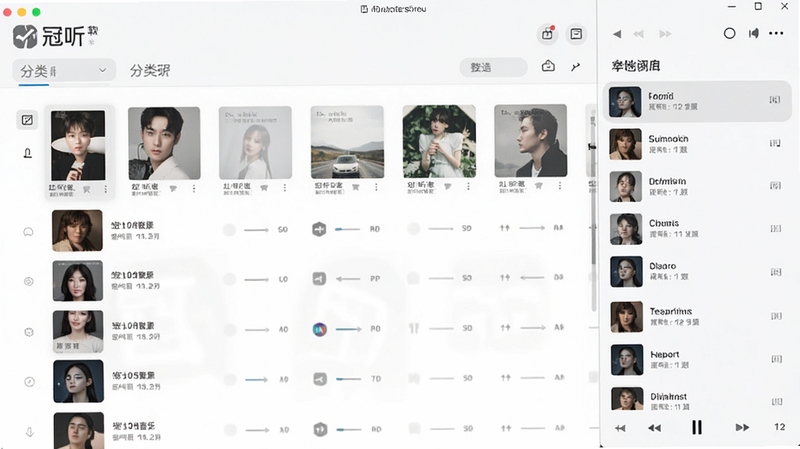Click the gray square icon beside 7D label
This screenshot has width=800, height=449.
click(x=320, y=379)
